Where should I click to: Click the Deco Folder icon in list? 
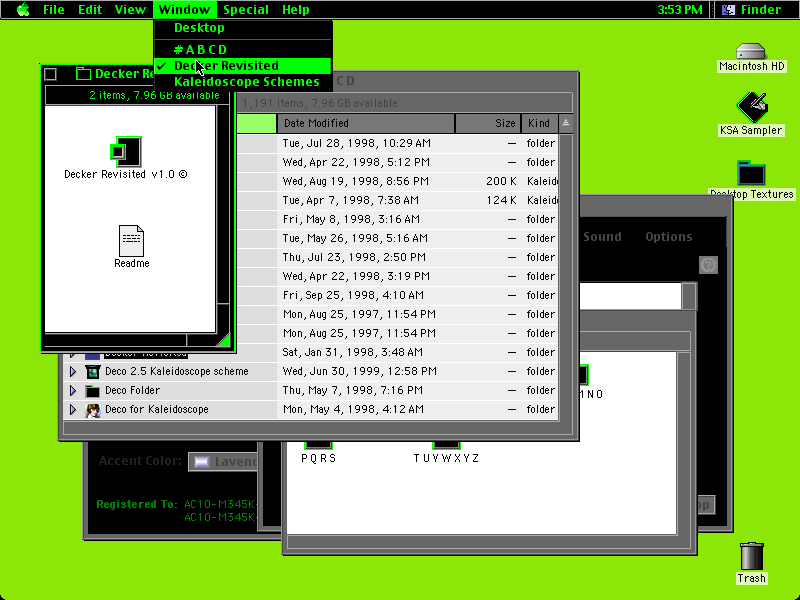92,391
